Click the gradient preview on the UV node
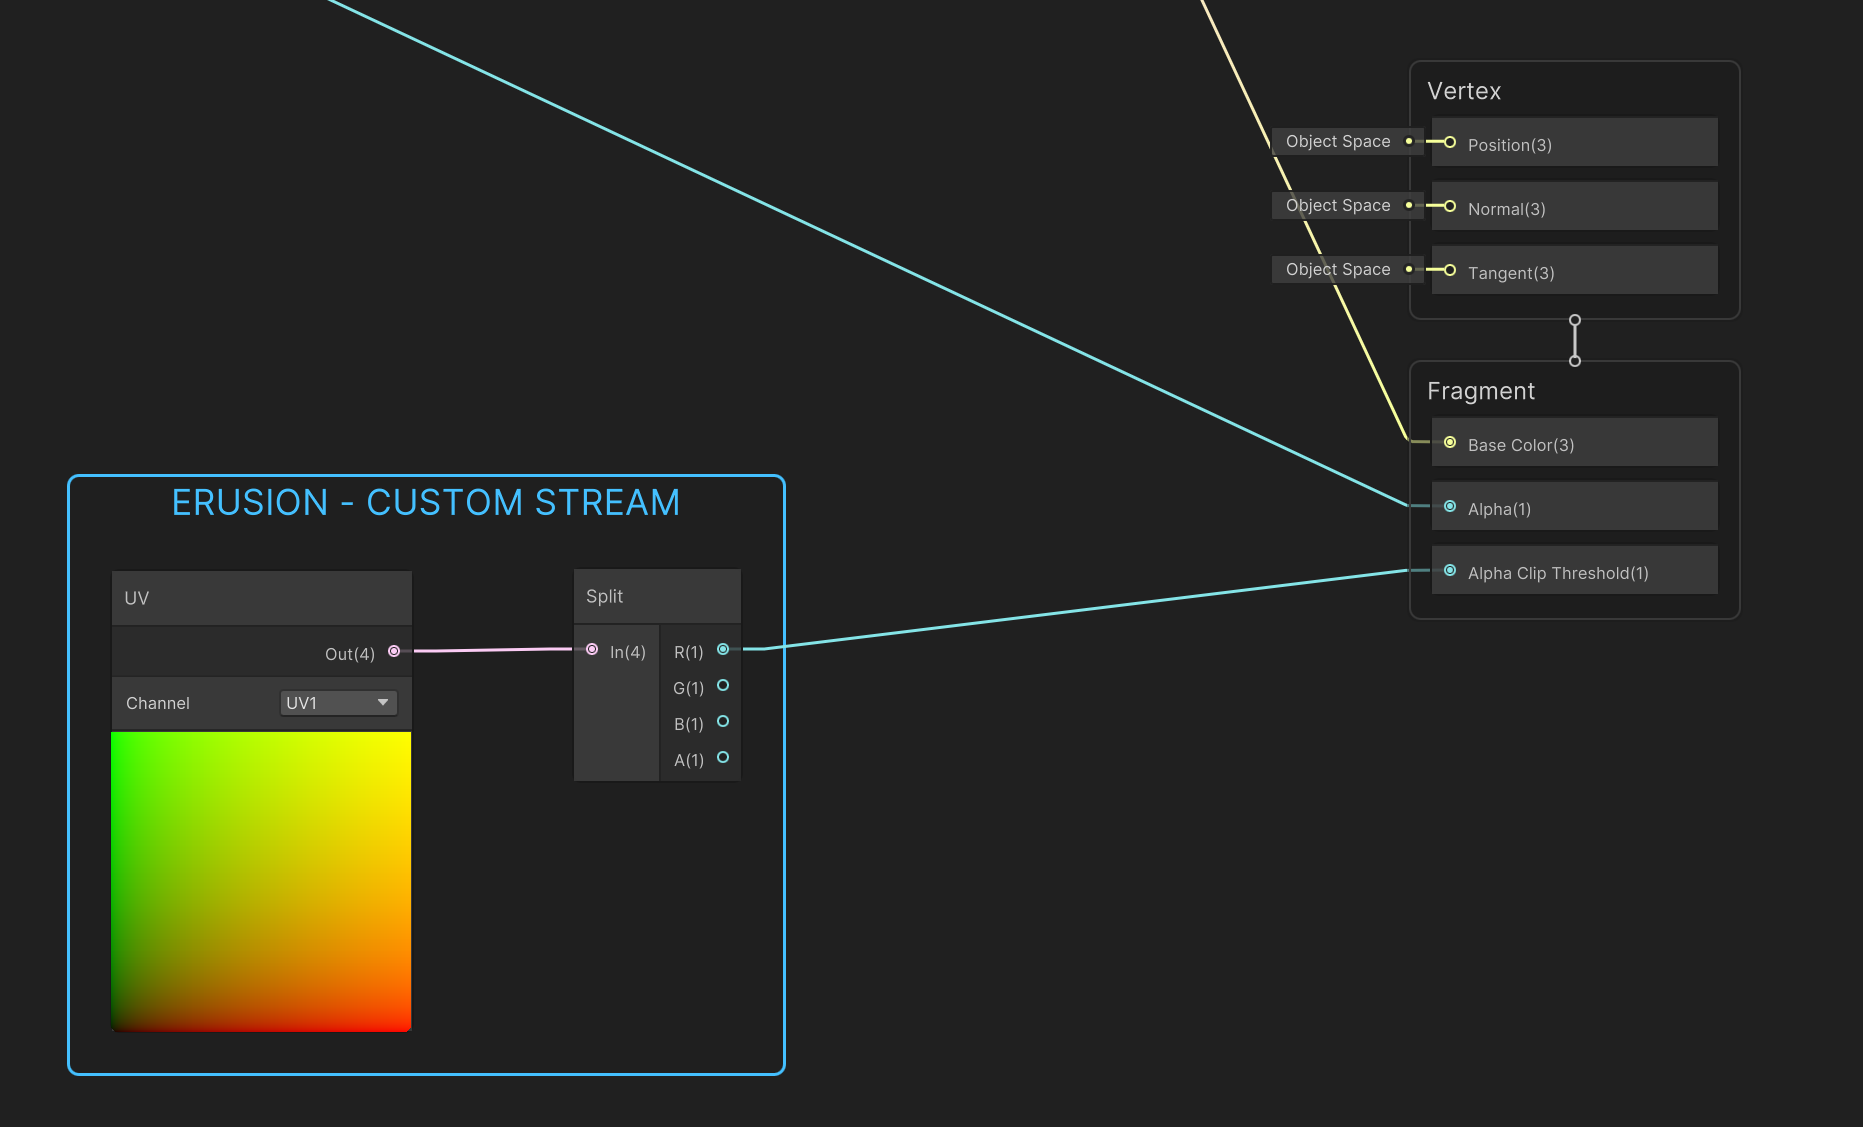Viewport: 1863px width, 1127px height. pos(260,880)
